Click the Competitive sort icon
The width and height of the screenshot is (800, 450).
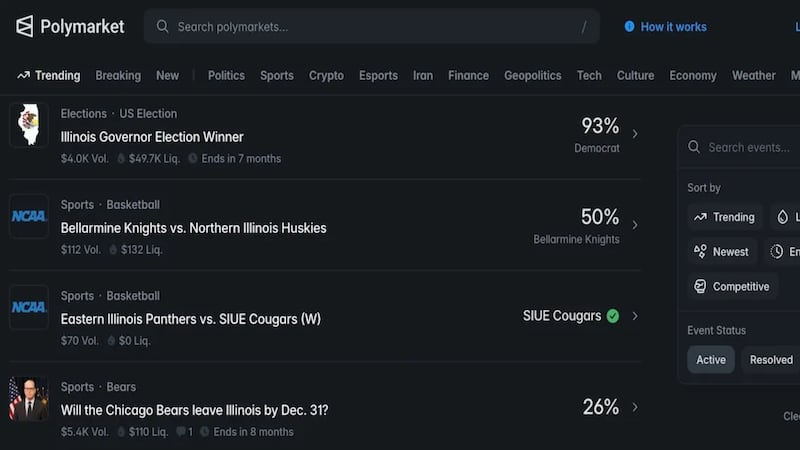tap(700, 287)
